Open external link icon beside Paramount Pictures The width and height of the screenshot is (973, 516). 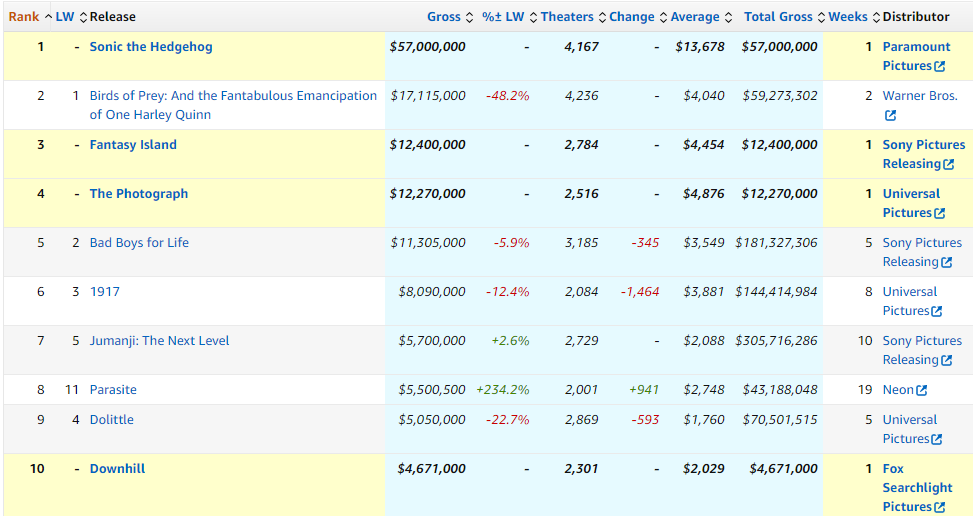[x=939, y=67]
